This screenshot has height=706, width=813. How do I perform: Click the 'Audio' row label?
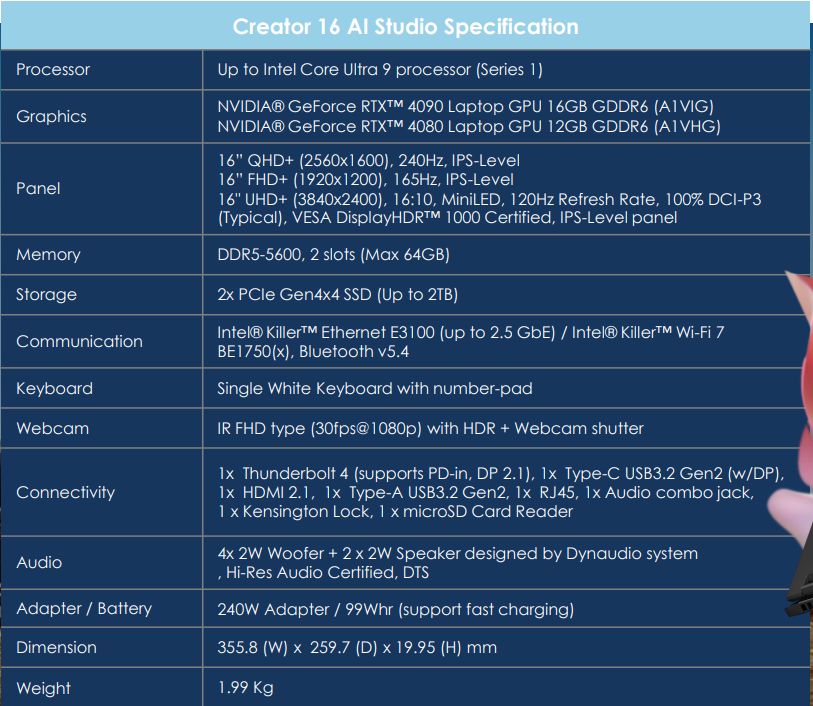click(x=39, y=562)
